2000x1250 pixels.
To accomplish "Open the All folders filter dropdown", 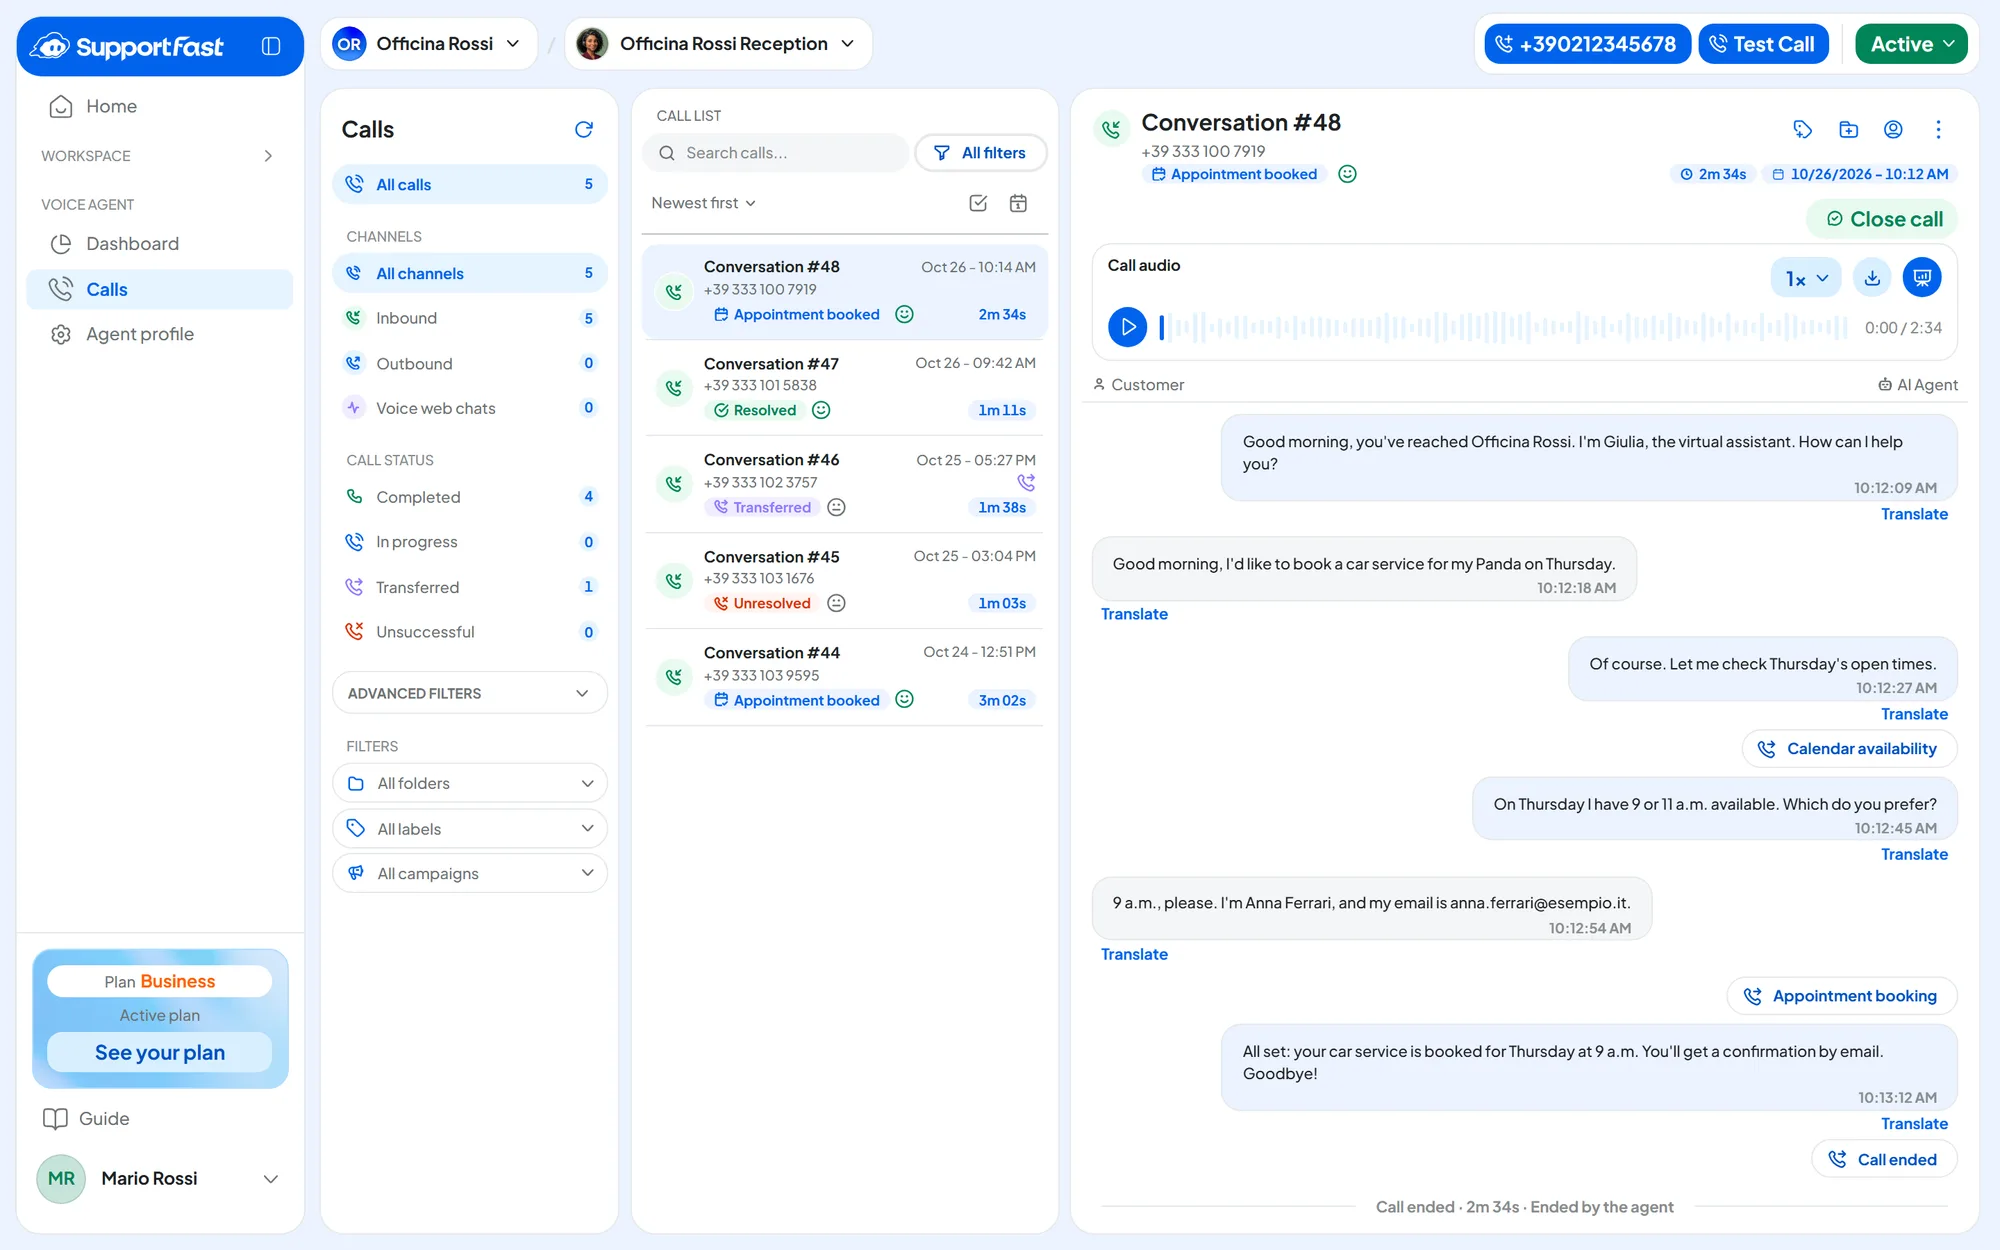I will 469,783.
